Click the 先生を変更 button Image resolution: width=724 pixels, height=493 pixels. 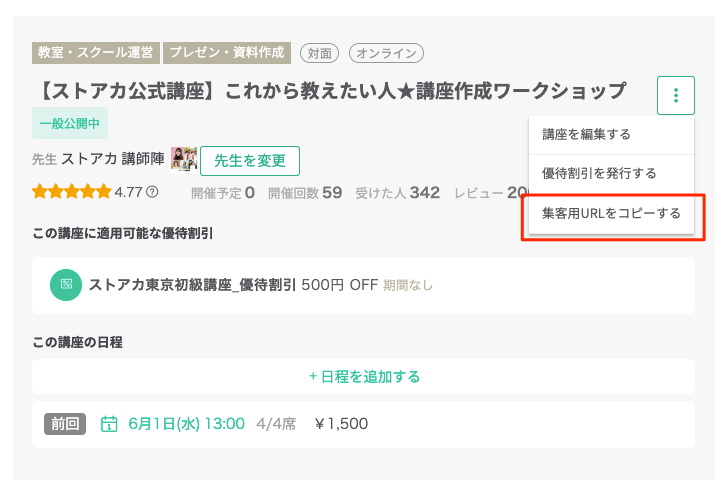[250, 161]
